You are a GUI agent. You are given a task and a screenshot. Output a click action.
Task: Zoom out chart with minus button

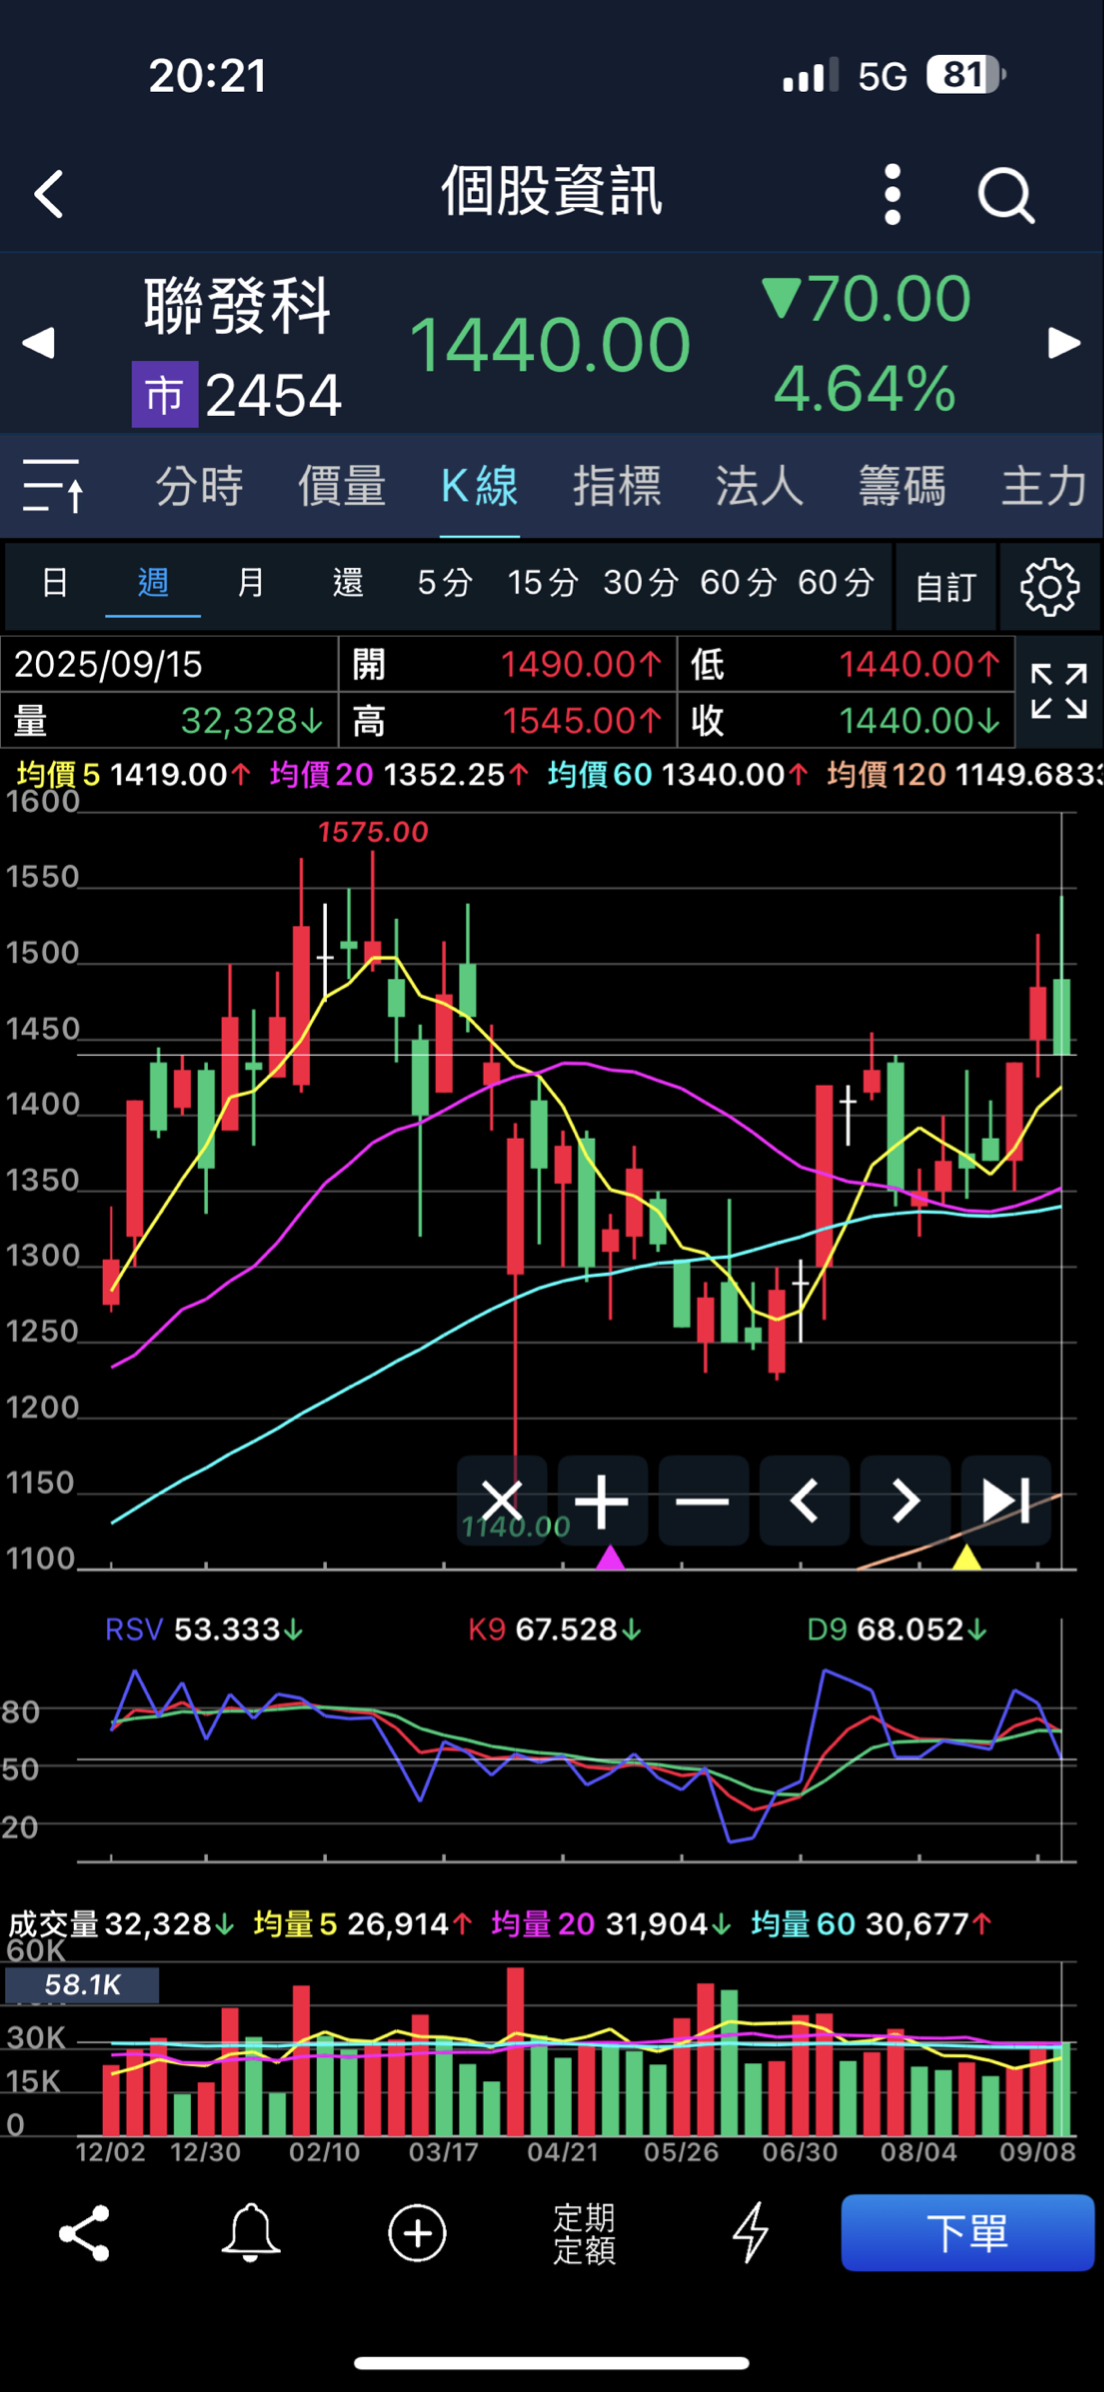coord(703,1501)
